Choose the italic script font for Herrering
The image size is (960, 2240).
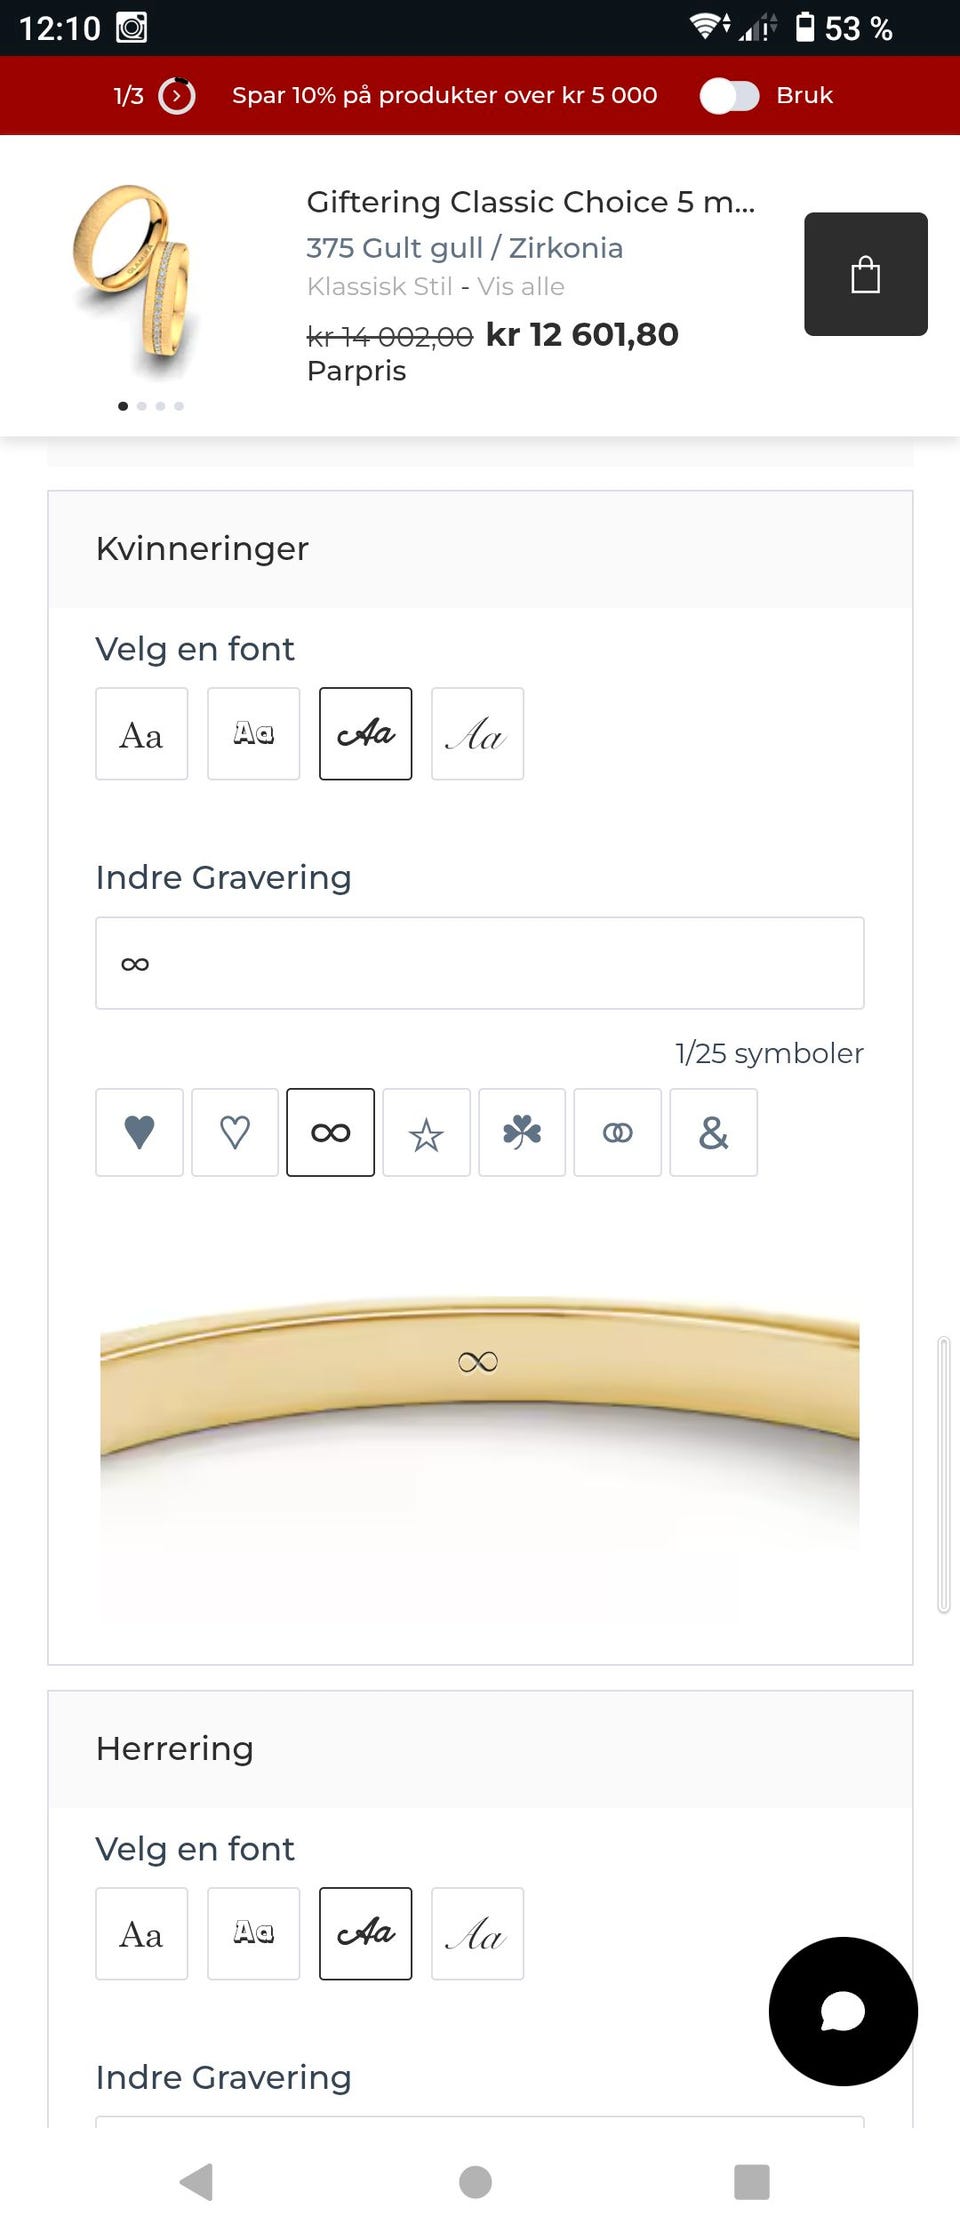pos(477,1933)
